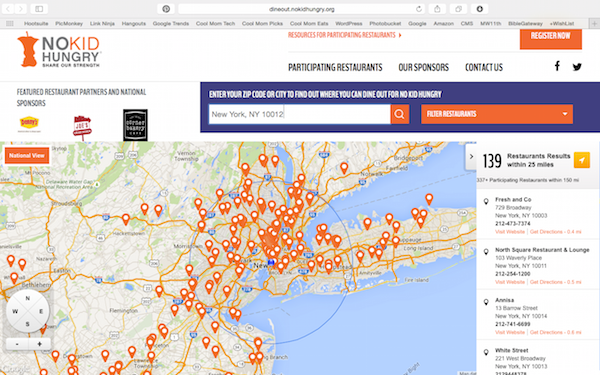Open the Google Trends bookmark

point(171,23)
